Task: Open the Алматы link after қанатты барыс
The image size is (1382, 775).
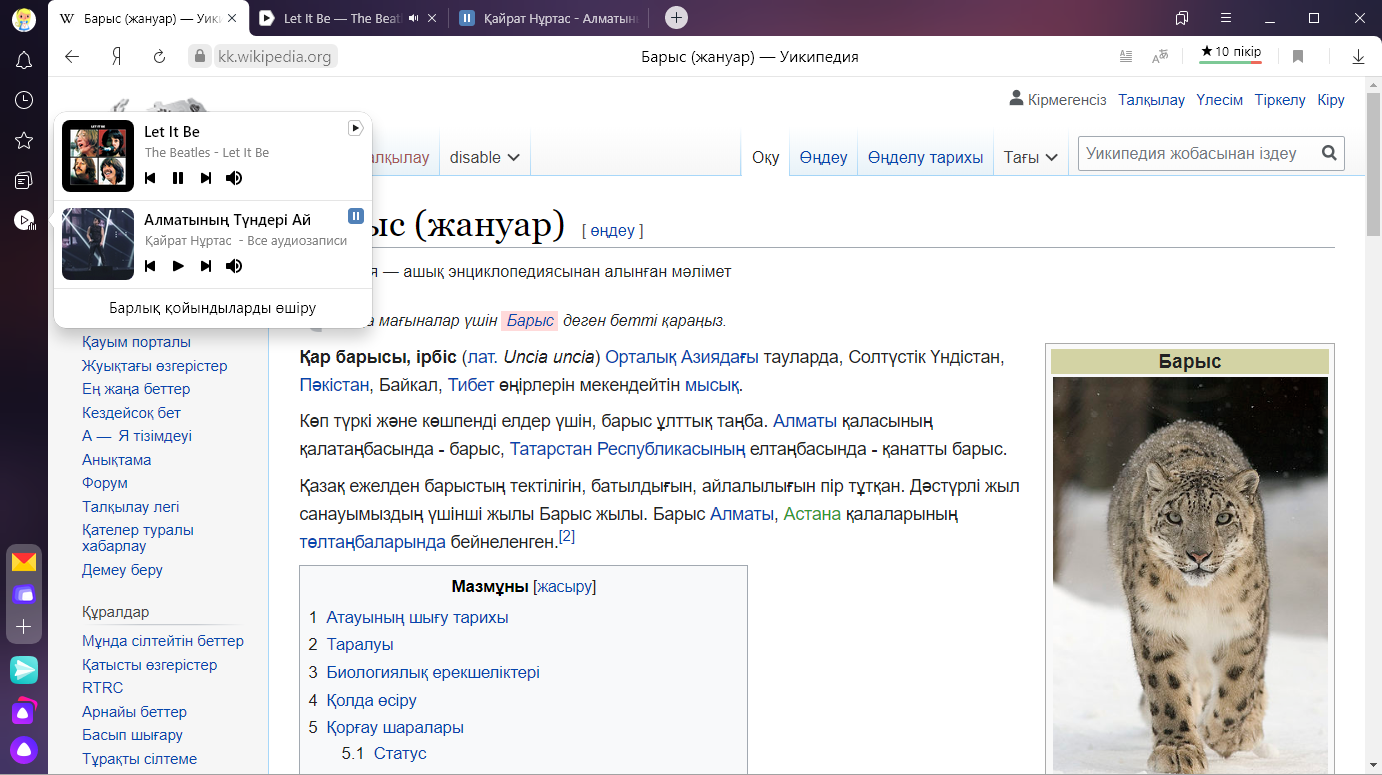Action: click(742, 514)
